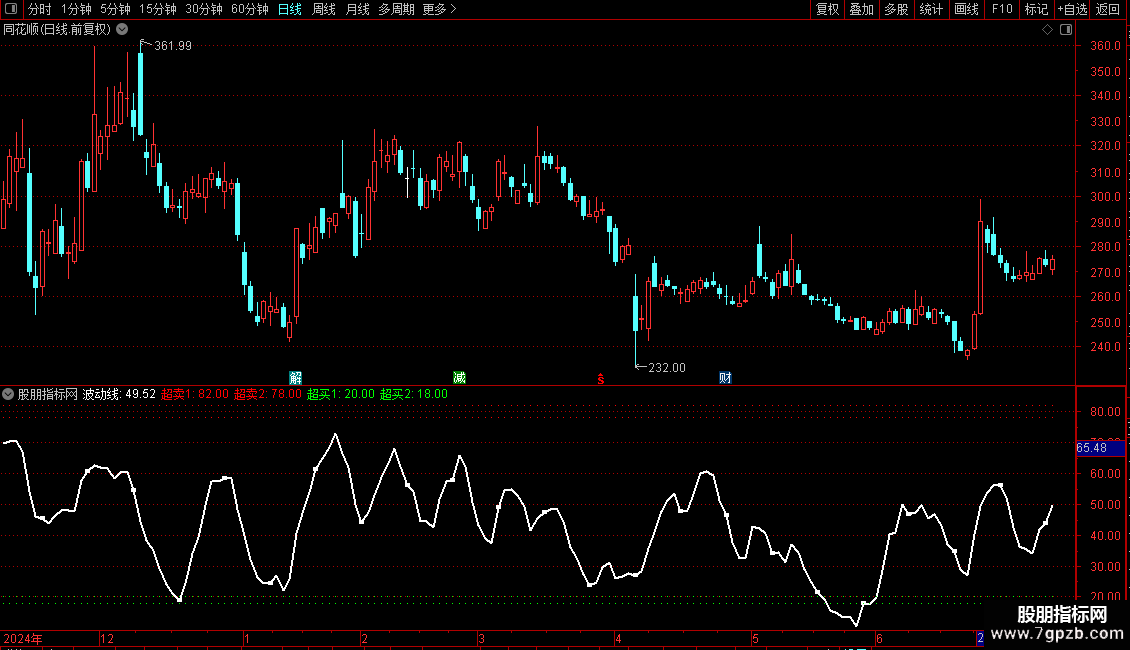Image resolution: width=1130 pixels, height=650 pixels.
Task: Click the red S marker on chart
Action: 600,379
